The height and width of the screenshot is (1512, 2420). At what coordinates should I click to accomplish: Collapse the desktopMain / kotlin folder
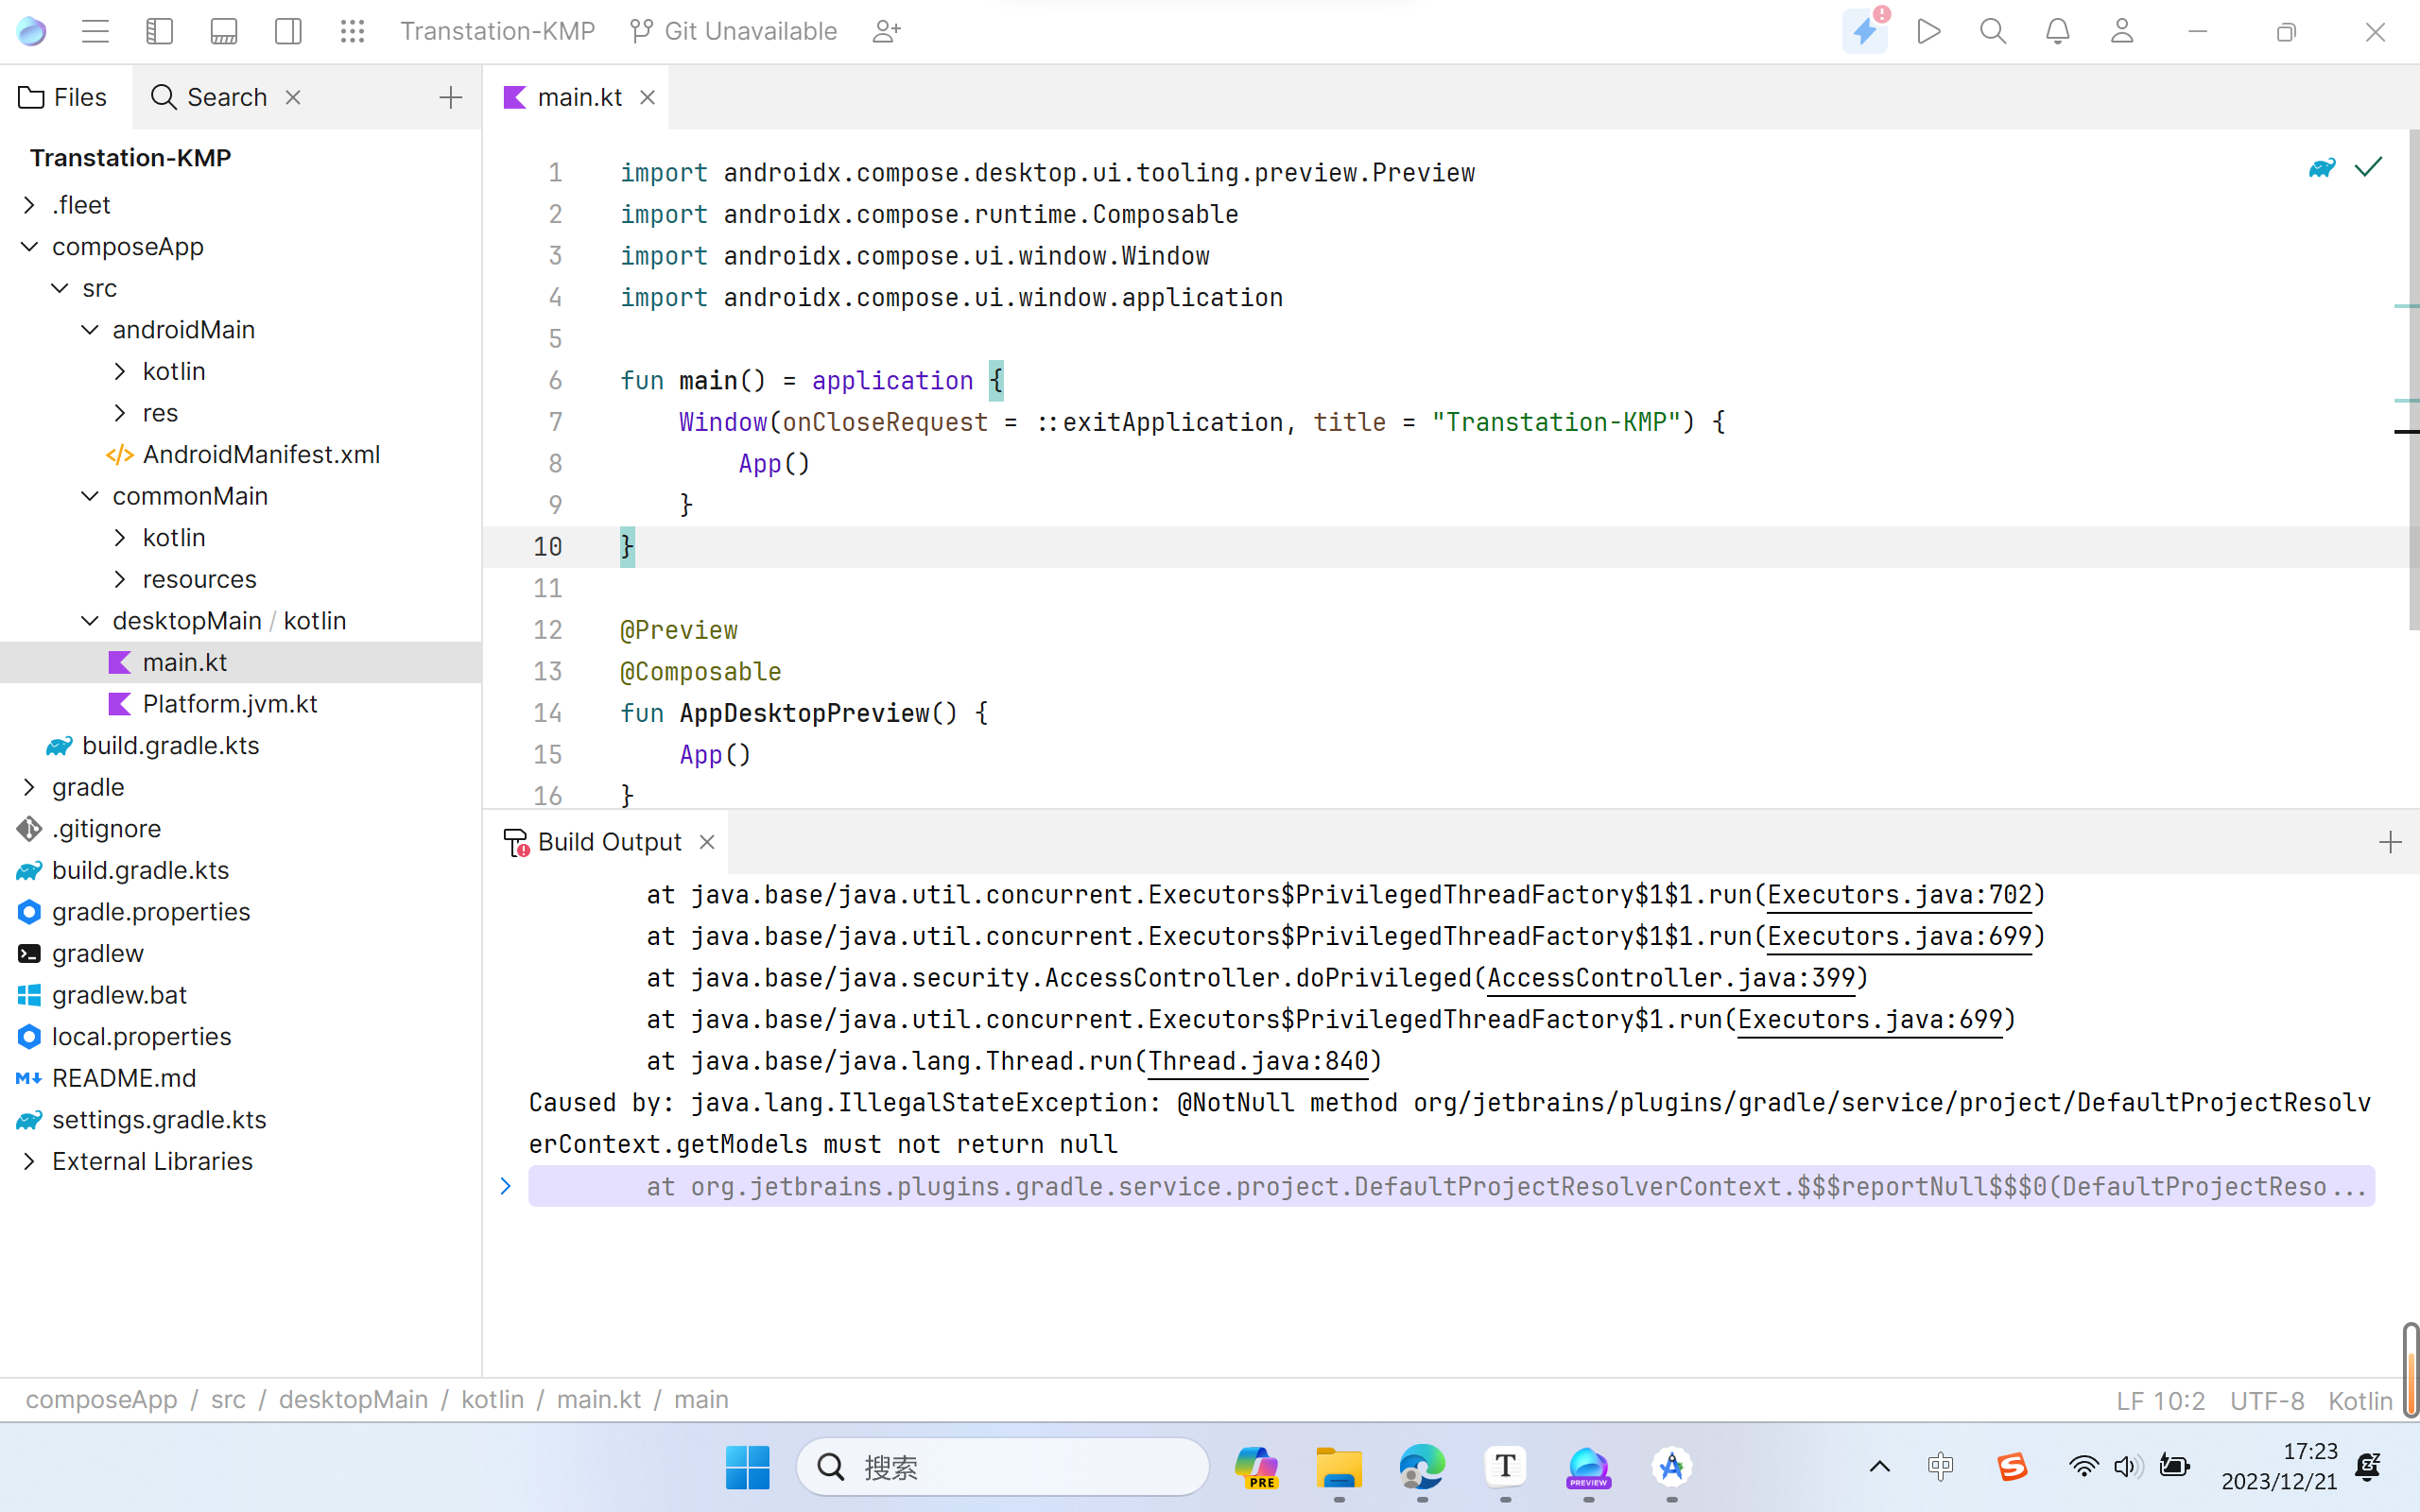pyautogui.click(x=90, y=621)
